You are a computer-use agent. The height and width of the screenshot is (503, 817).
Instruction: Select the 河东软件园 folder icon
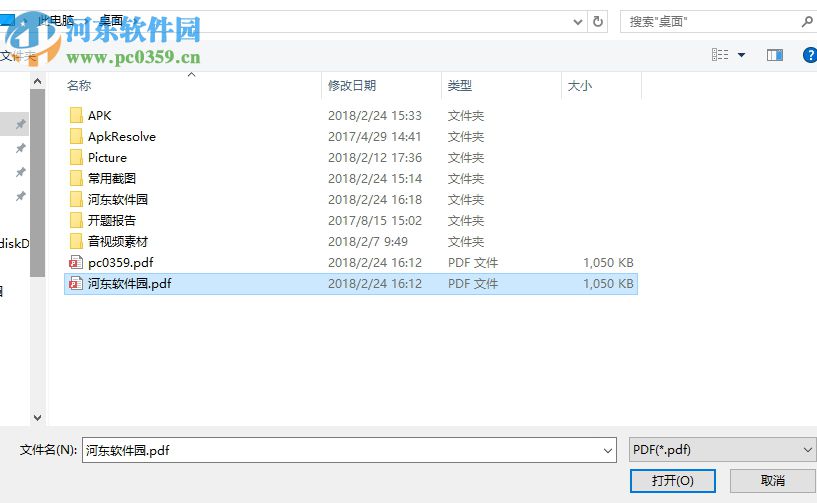tap(76, 199)
